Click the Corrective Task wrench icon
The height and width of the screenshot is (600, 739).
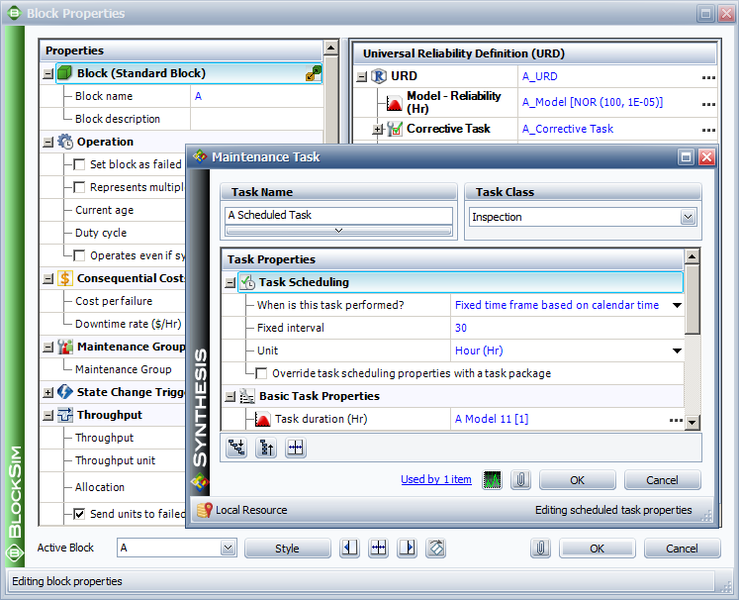(x=394, y=129)
